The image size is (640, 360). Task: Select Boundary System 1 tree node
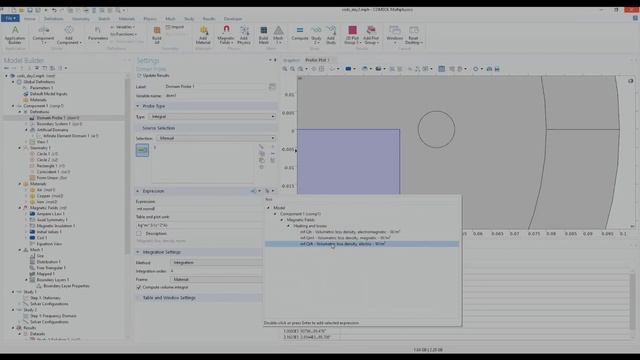pyautogui.click(x=59, y=124)
